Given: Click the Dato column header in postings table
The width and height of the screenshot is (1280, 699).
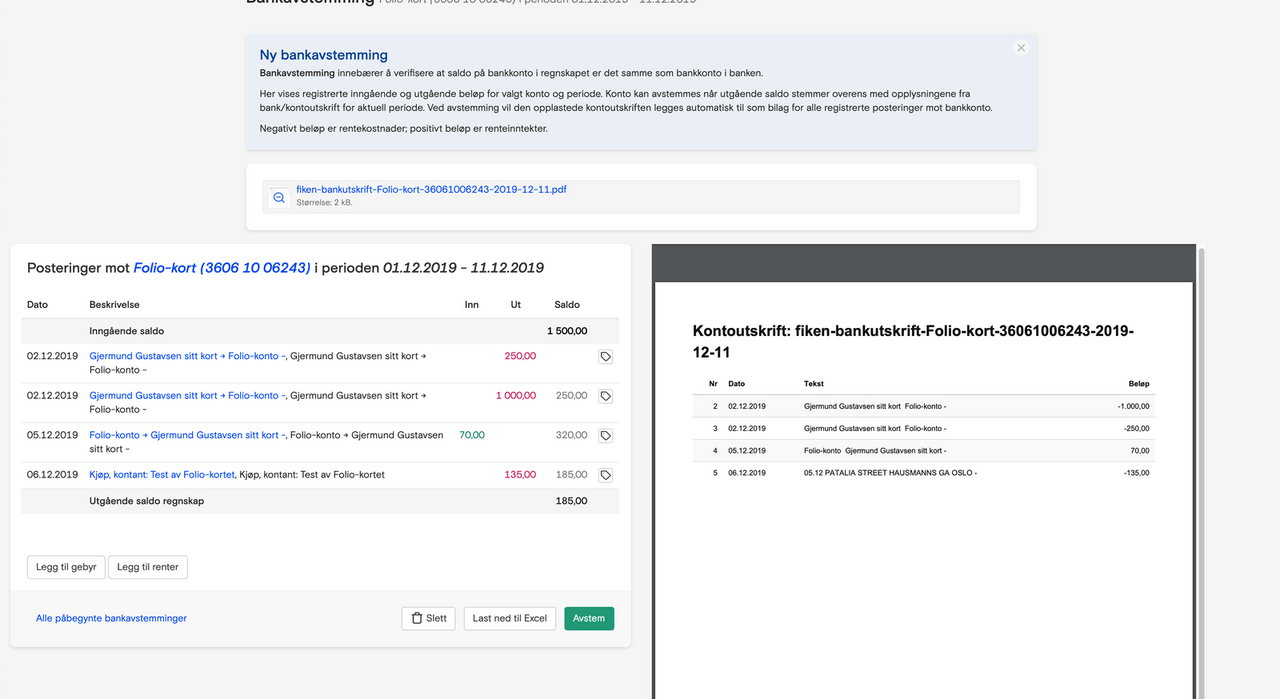Looking at the screenshot, I should 37,305.
